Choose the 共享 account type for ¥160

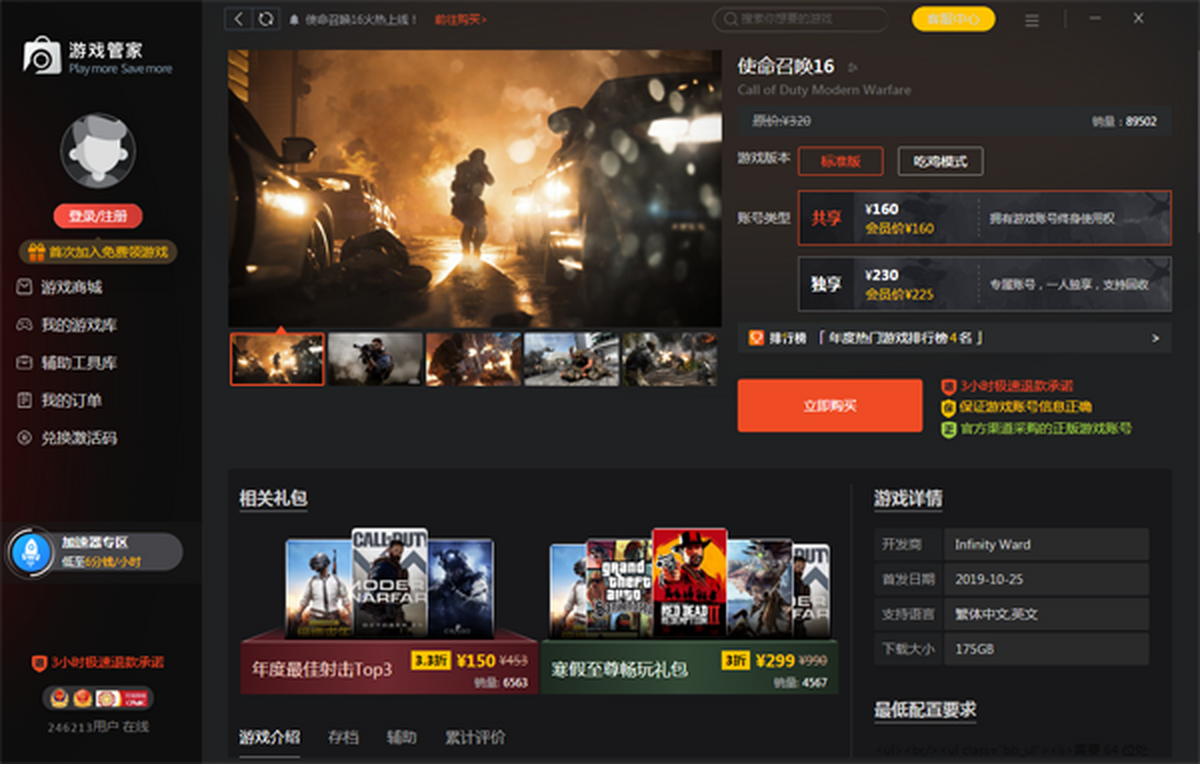click(984, 218)
